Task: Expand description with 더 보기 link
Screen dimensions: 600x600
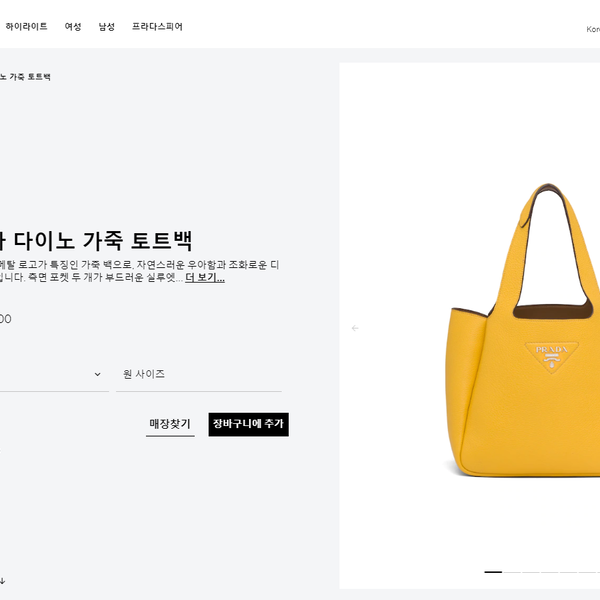Action: (205, 277)
